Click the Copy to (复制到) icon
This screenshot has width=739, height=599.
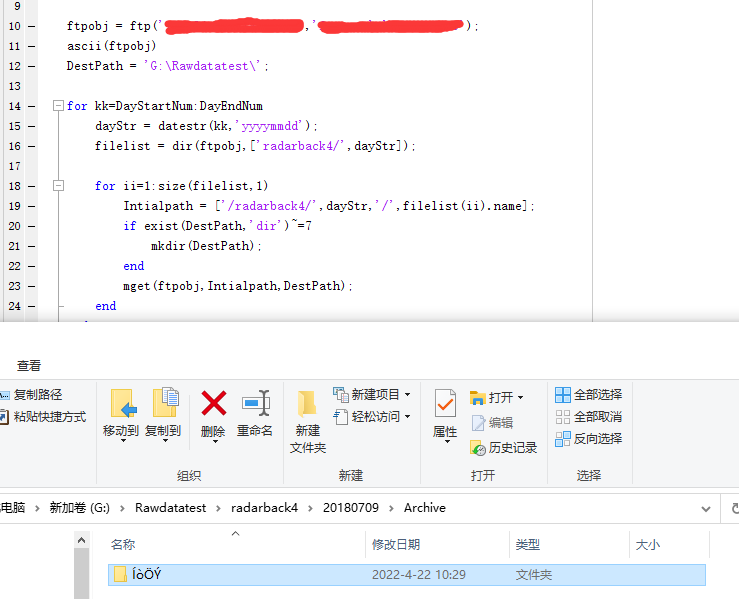tap(163, 405)
